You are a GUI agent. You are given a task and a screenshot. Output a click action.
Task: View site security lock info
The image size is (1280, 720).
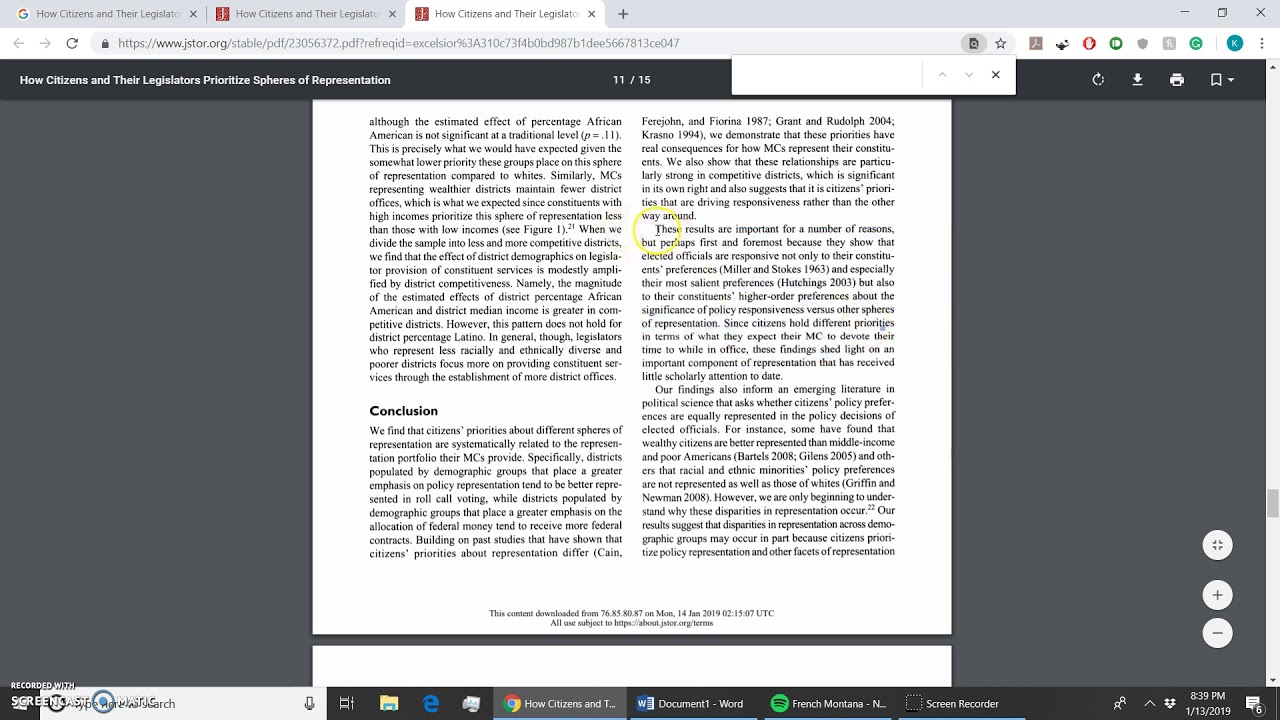pyautogui.click(x=105, y=43)
